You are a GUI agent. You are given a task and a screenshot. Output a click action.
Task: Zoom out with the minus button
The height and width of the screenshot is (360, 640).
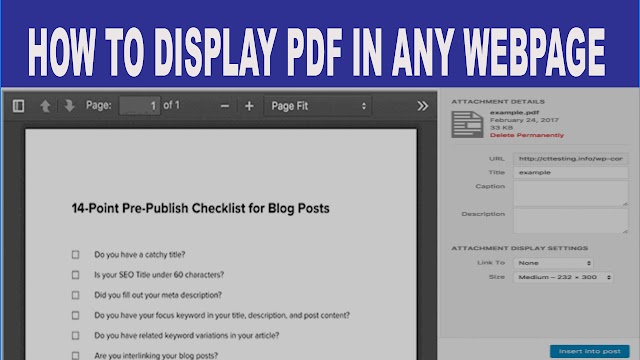click(x=224, y=107)
